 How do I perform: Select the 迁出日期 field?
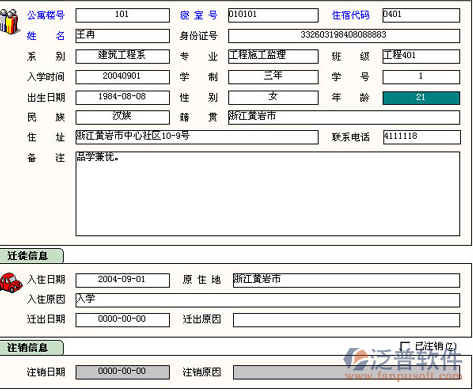[122, 320]
